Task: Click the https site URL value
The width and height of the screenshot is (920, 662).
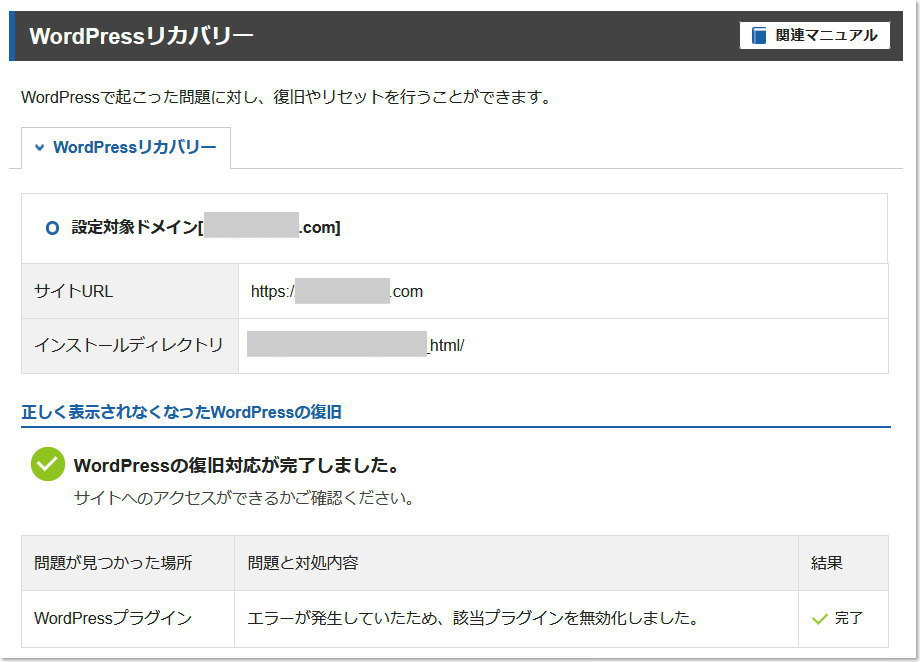Action: pos(337,291)
